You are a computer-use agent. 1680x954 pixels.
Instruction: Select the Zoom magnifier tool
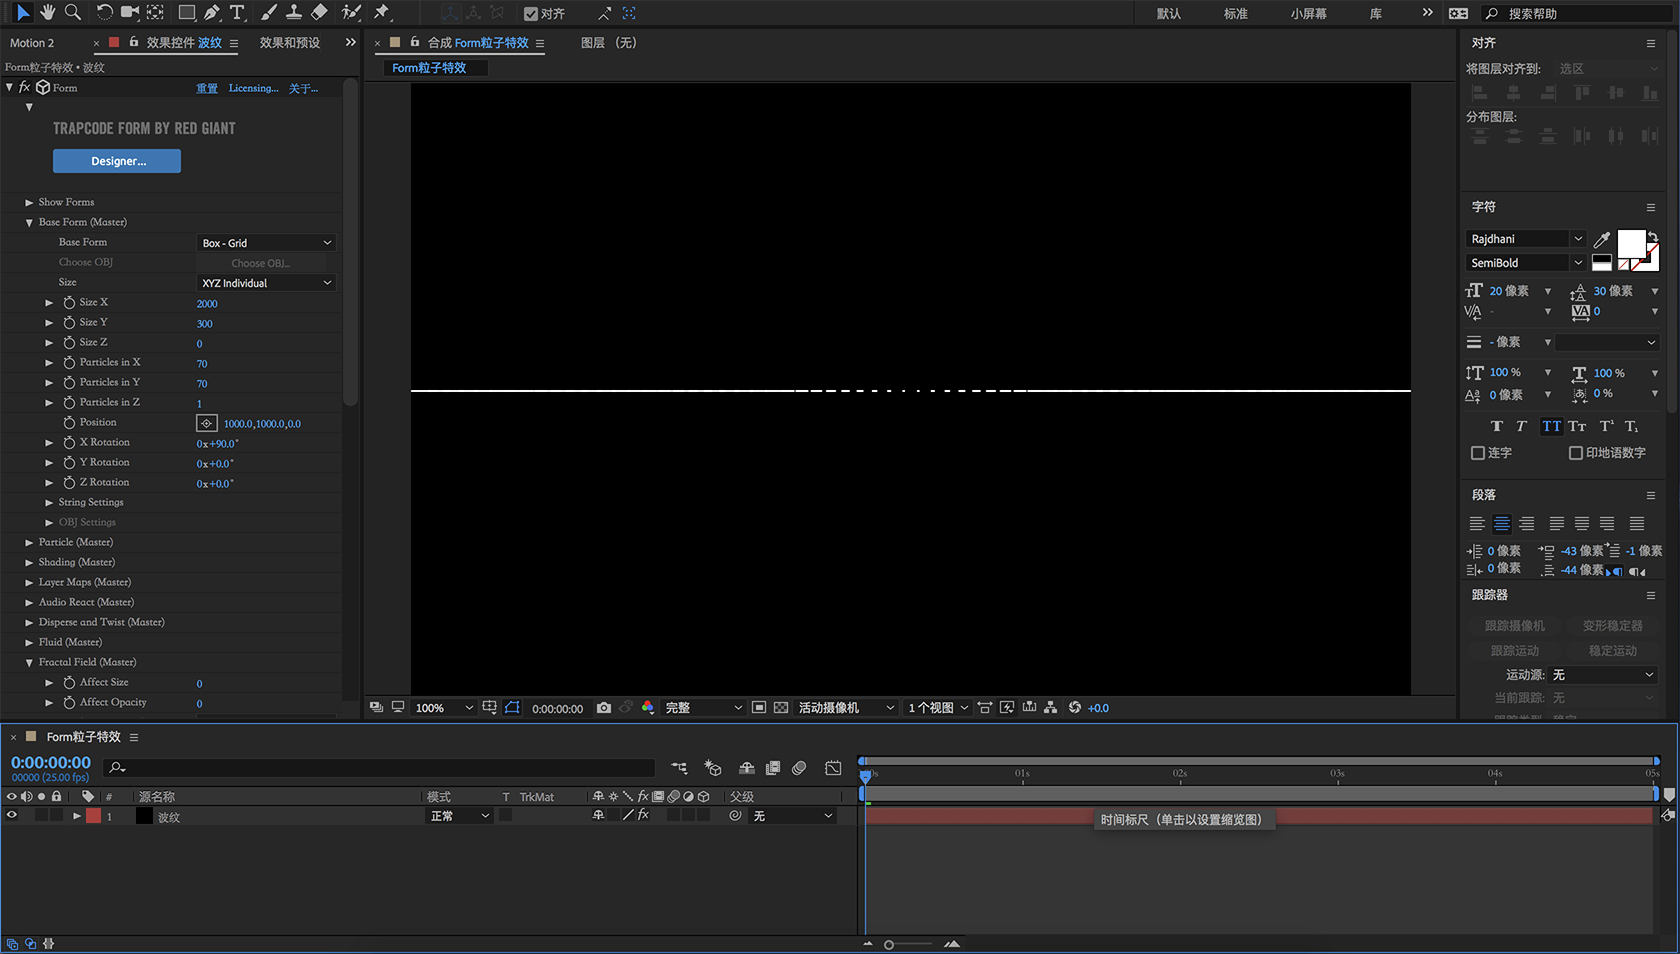pyautogui.click(x=72, y=13)
